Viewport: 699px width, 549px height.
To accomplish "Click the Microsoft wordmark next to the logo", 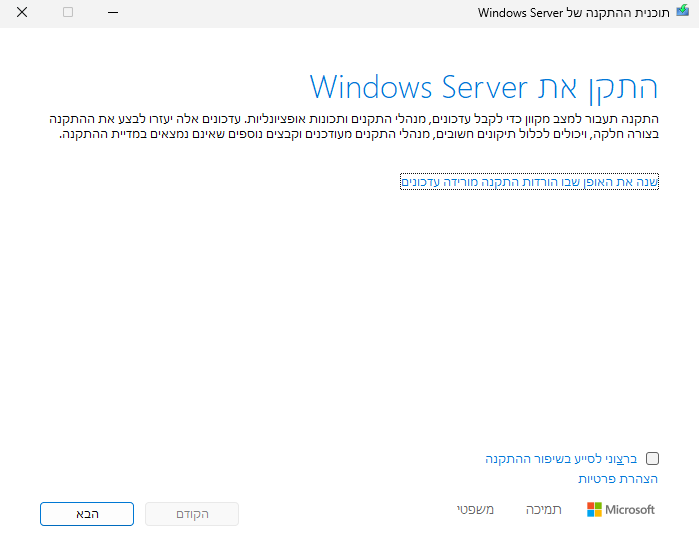I will [630, 510].
